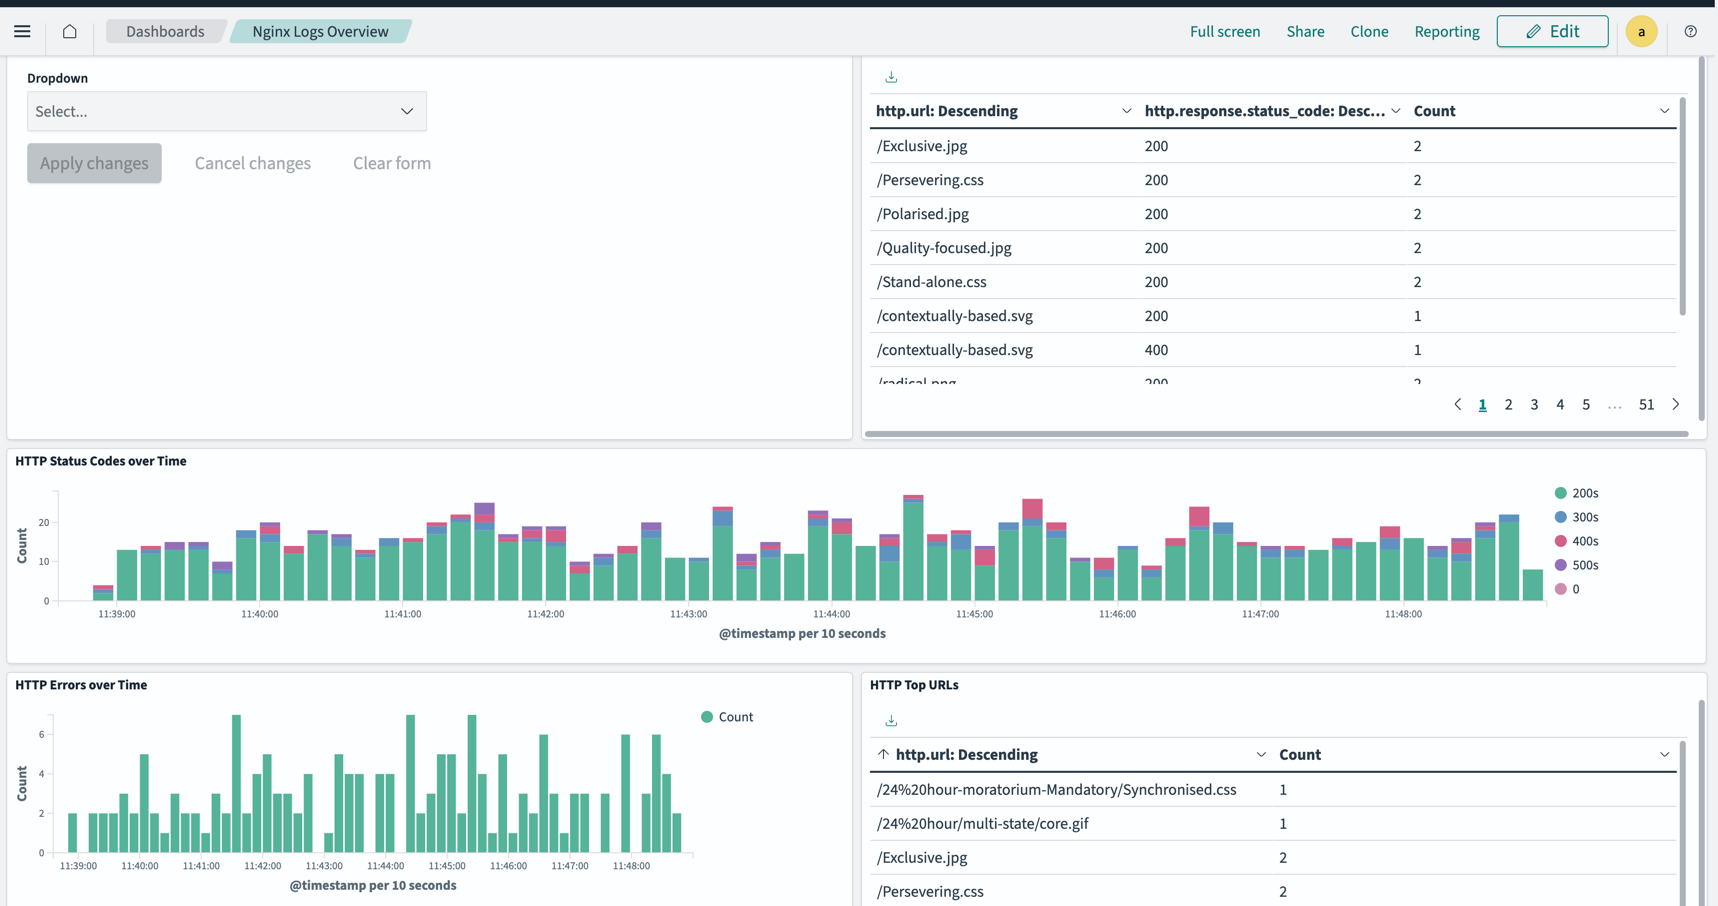Open the user avatar menu

pos(1641,31)
